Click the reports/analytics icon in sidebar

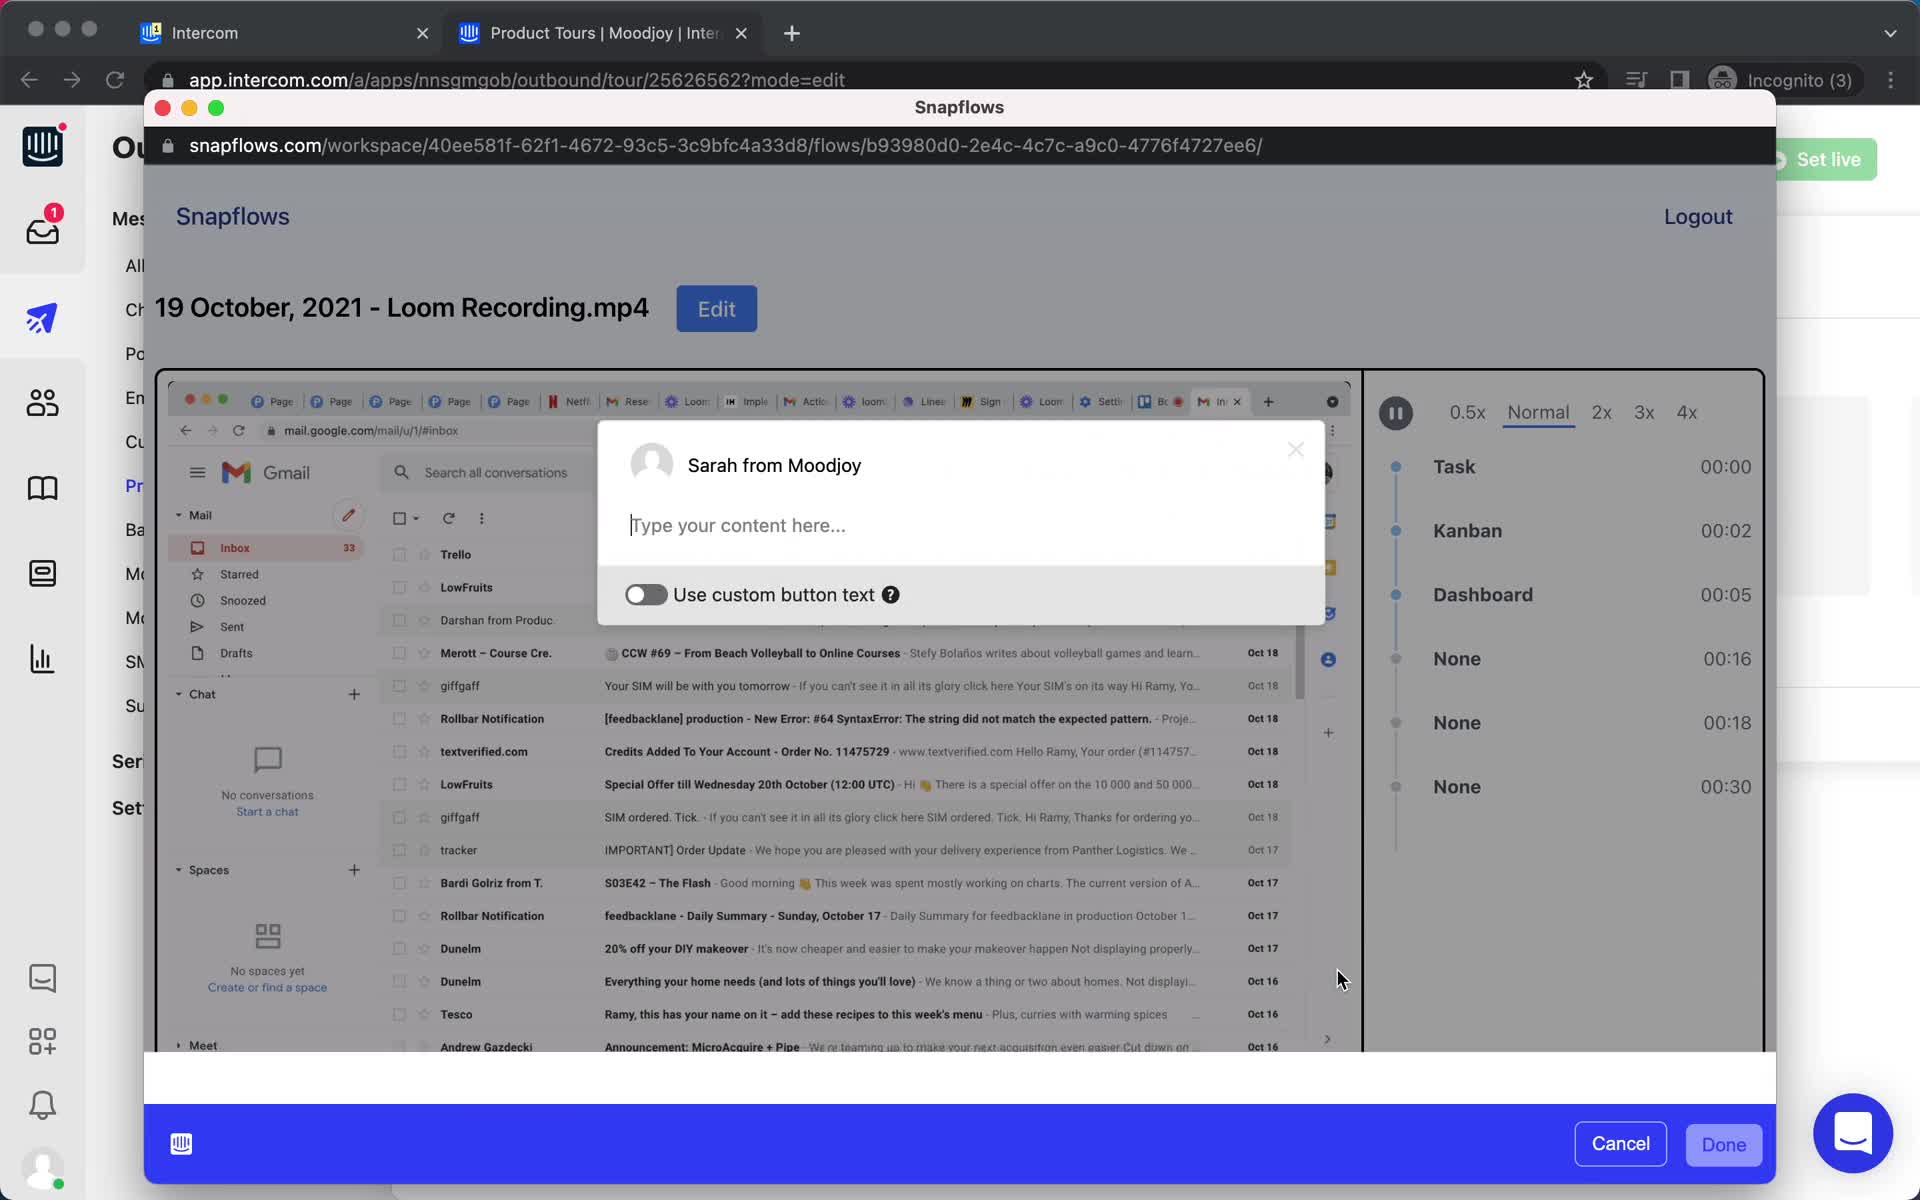click(x=40, y=659)
